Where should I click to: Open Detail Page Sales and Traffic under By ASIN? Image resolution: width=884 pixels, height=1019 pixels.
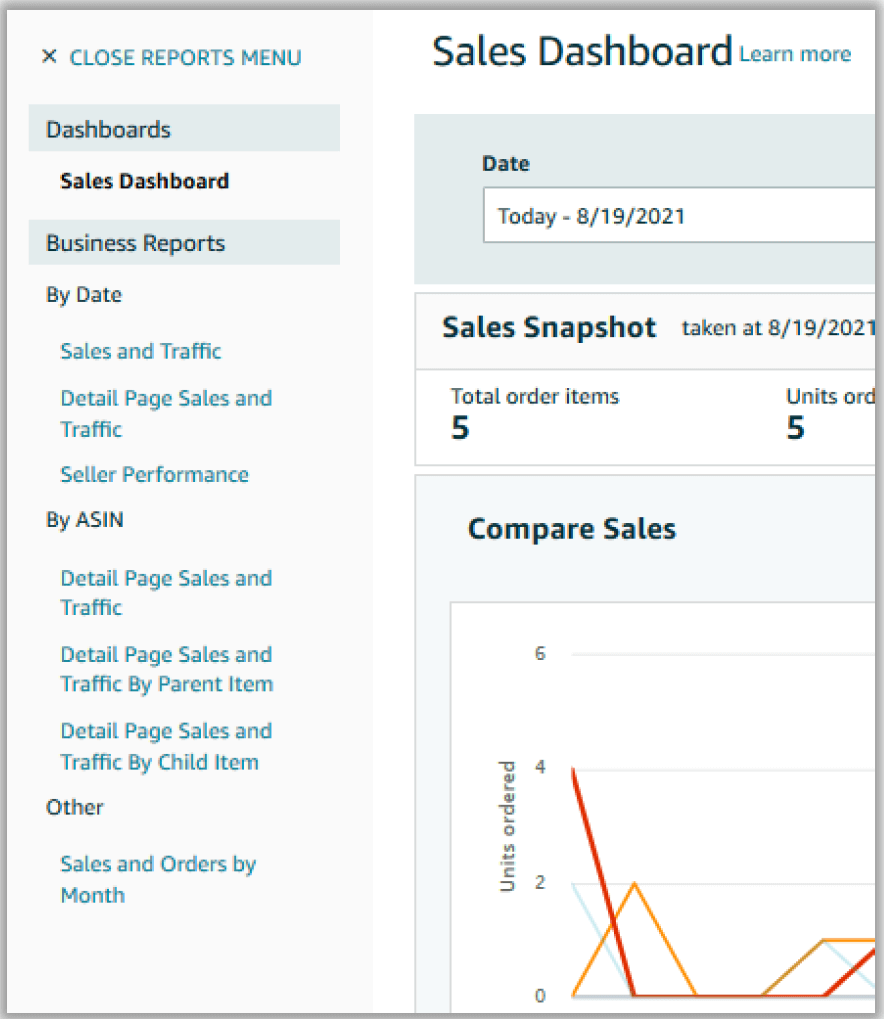pyautogui.click(x=166, y=592)
